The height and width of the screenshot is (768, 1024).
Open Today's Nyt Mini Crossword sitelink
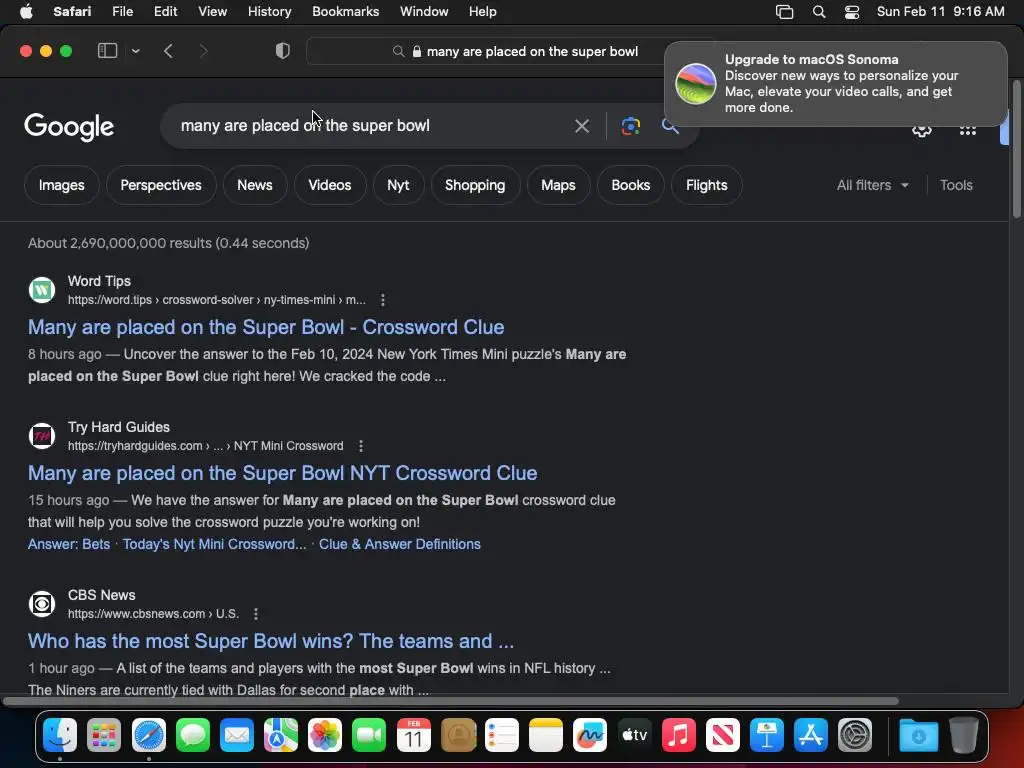(x=214, y=544)
